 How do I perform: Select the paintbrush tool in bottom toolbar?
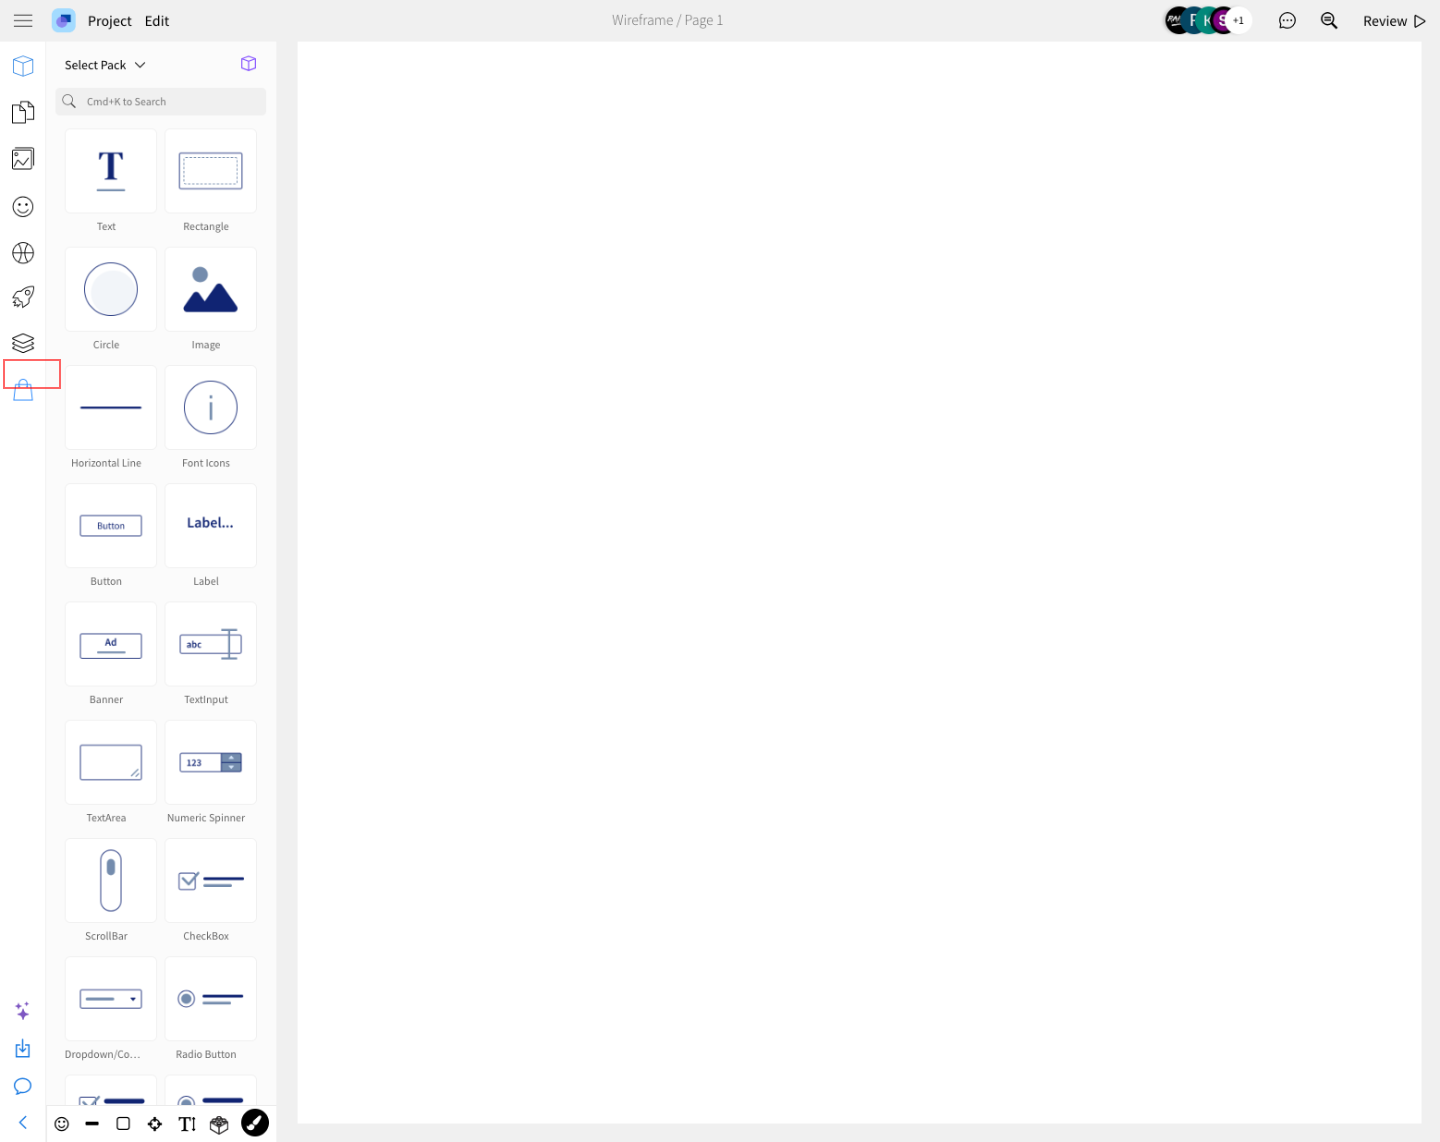[255, 1123]
